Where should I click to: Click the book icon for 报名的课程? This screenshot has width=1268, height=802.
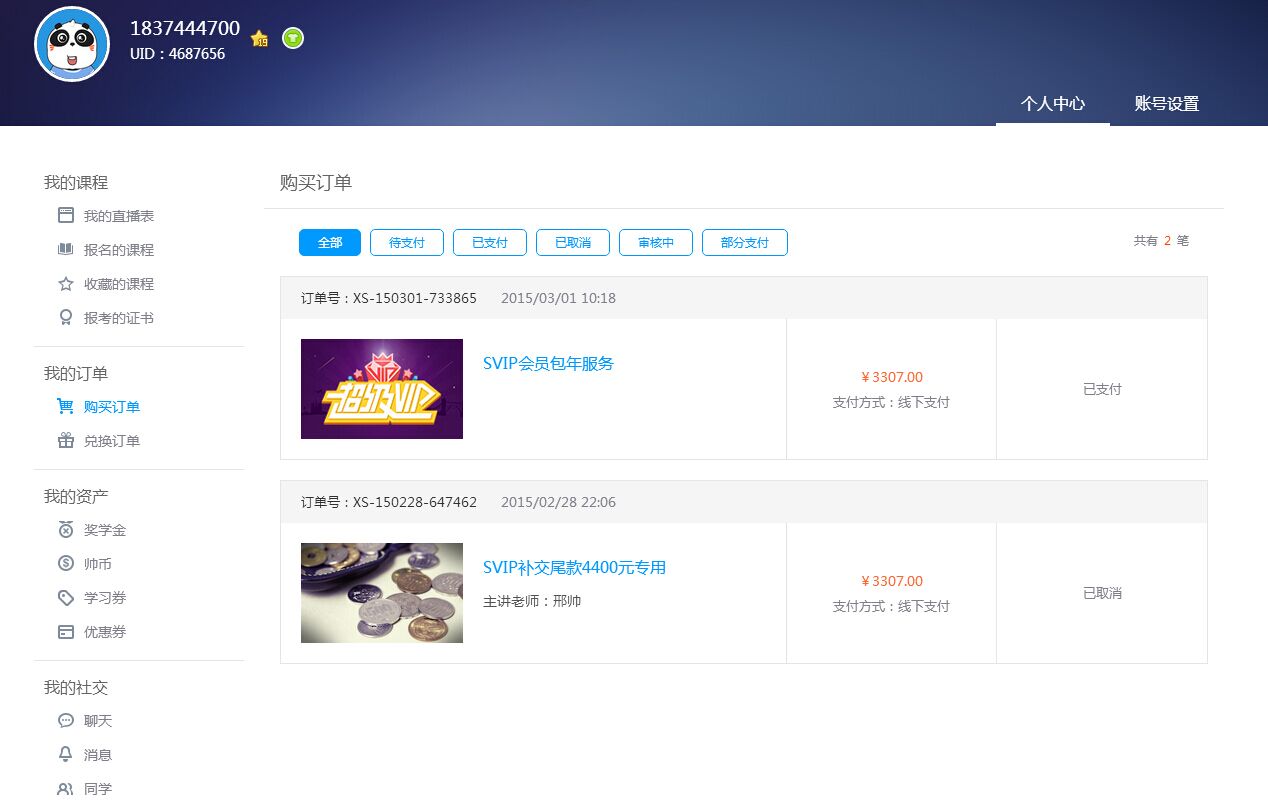(x=66, y=250)
